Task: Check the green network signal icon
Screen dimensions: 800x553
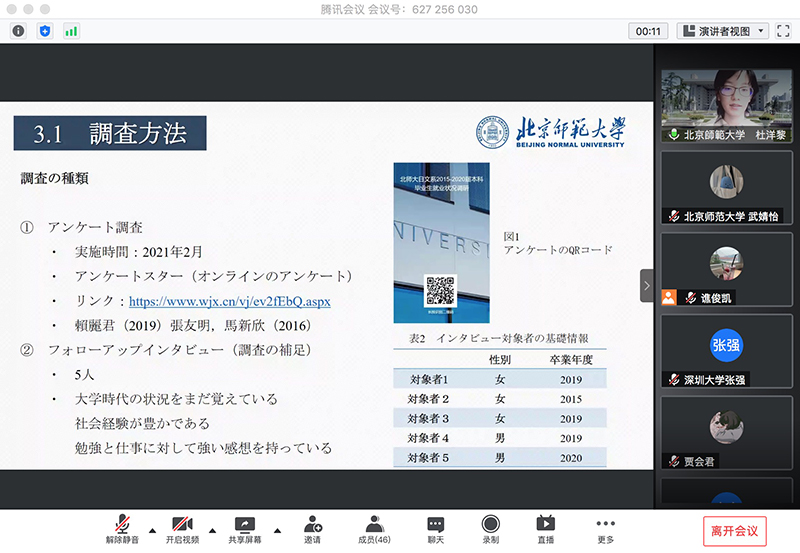Action: click(x=71, y=31)
